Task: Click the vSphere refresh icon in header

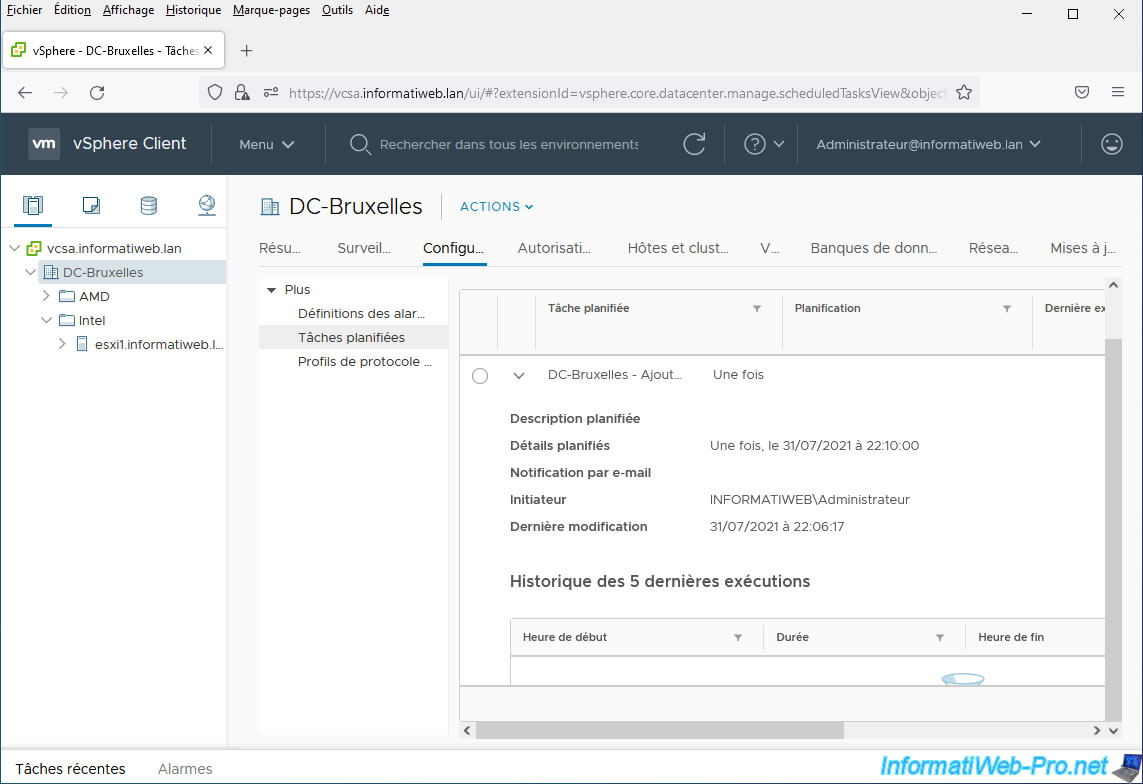Action: [x=694, y=144]
